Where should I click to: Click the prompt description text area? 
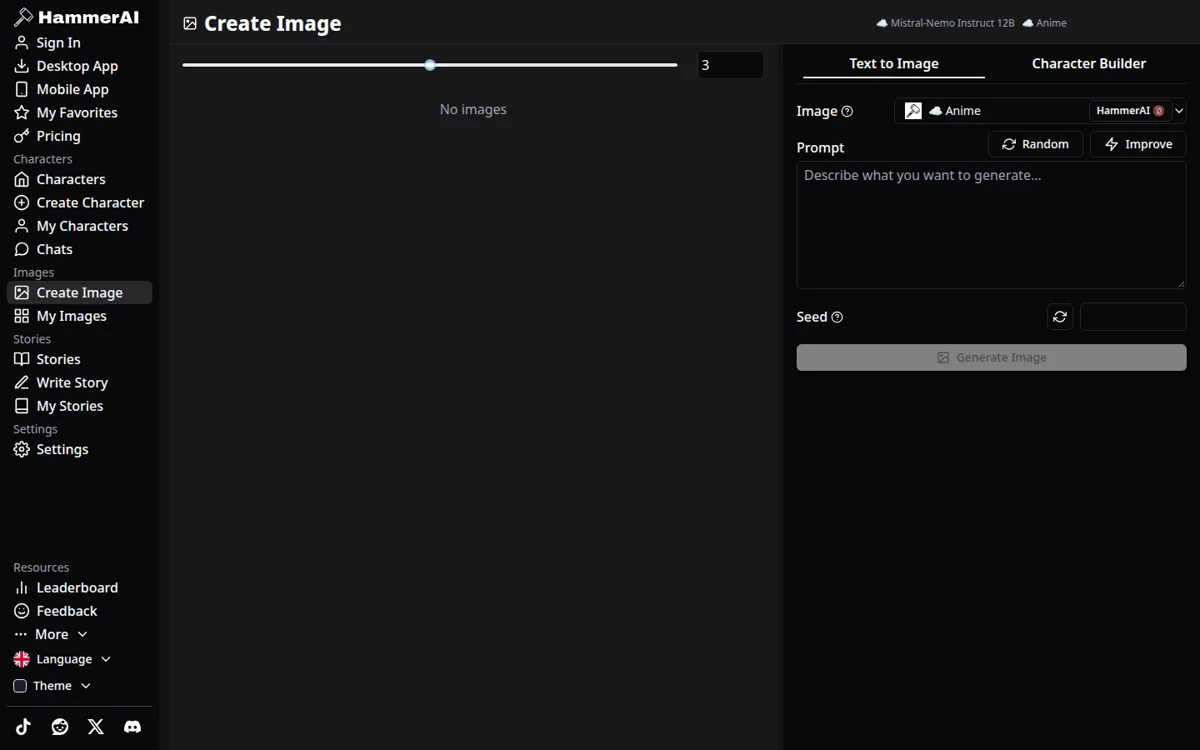pos(991,226)
